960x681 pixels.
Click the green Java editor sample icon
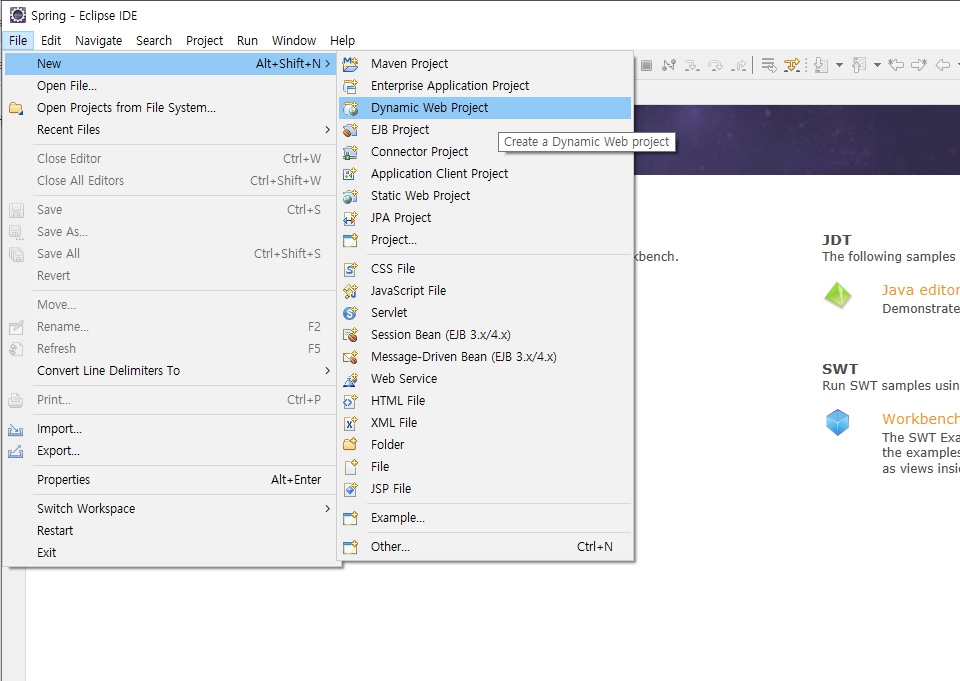click(838, 296)
